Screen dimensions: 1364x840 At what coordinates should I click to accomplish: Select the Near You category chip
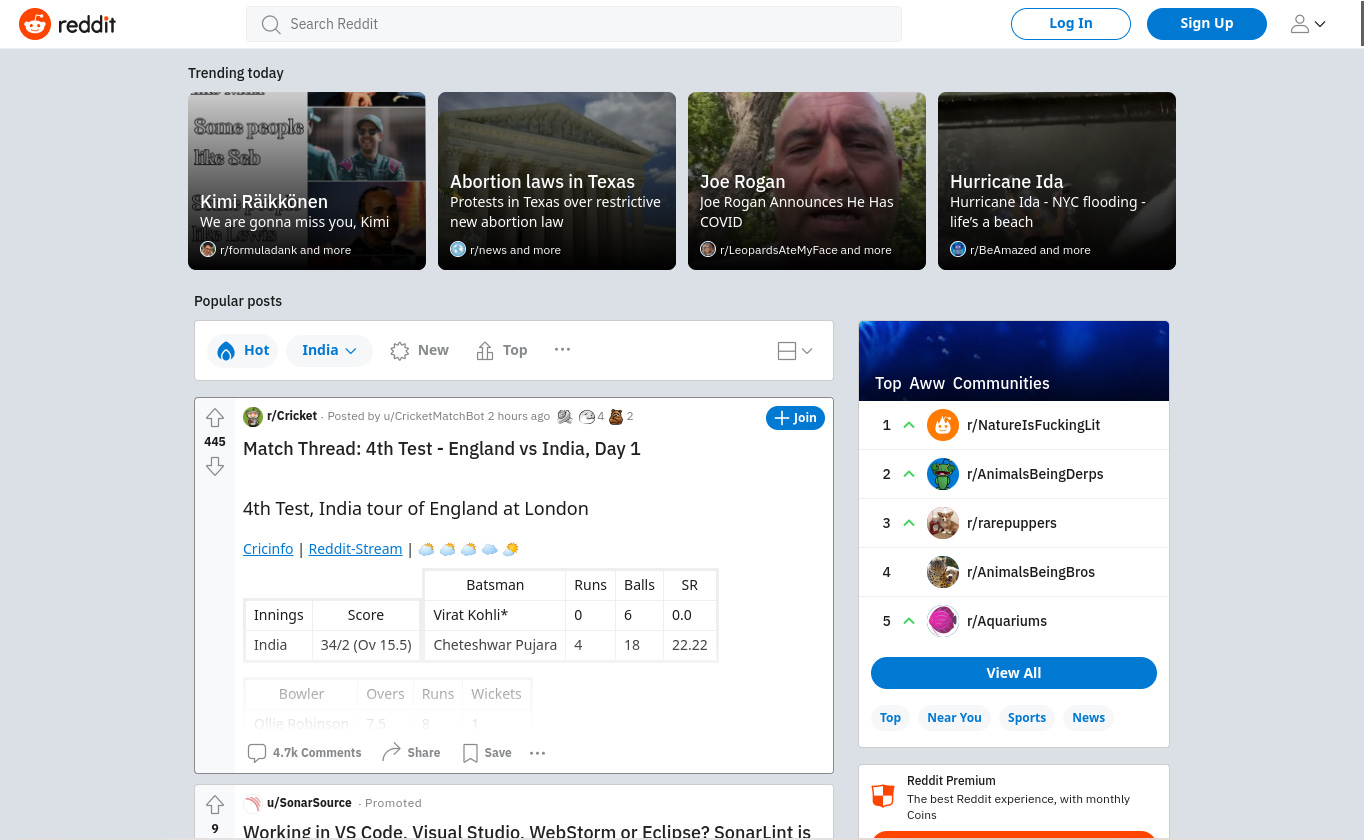click(x=954, y=718)
